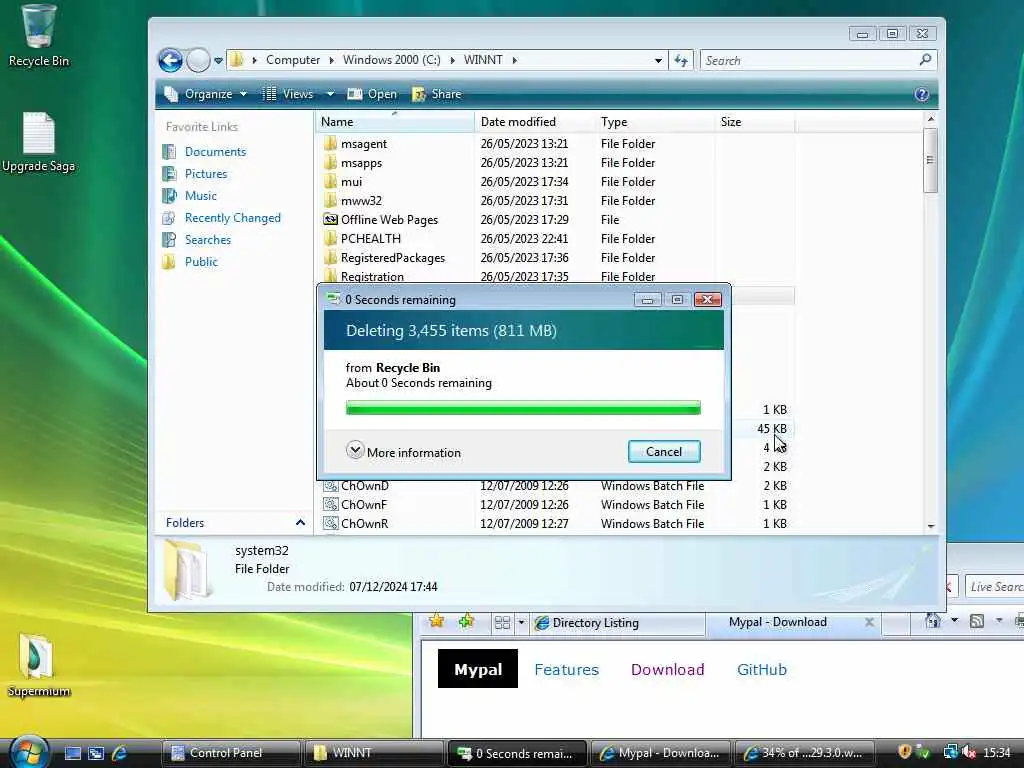Click the Windows 2000 (C:) breadcrumb segment

pos(392,60)
